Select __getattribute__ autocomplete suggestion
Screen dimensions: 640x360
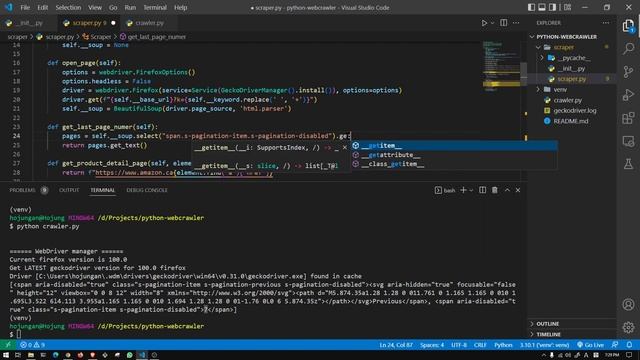(x=454, y=155)
